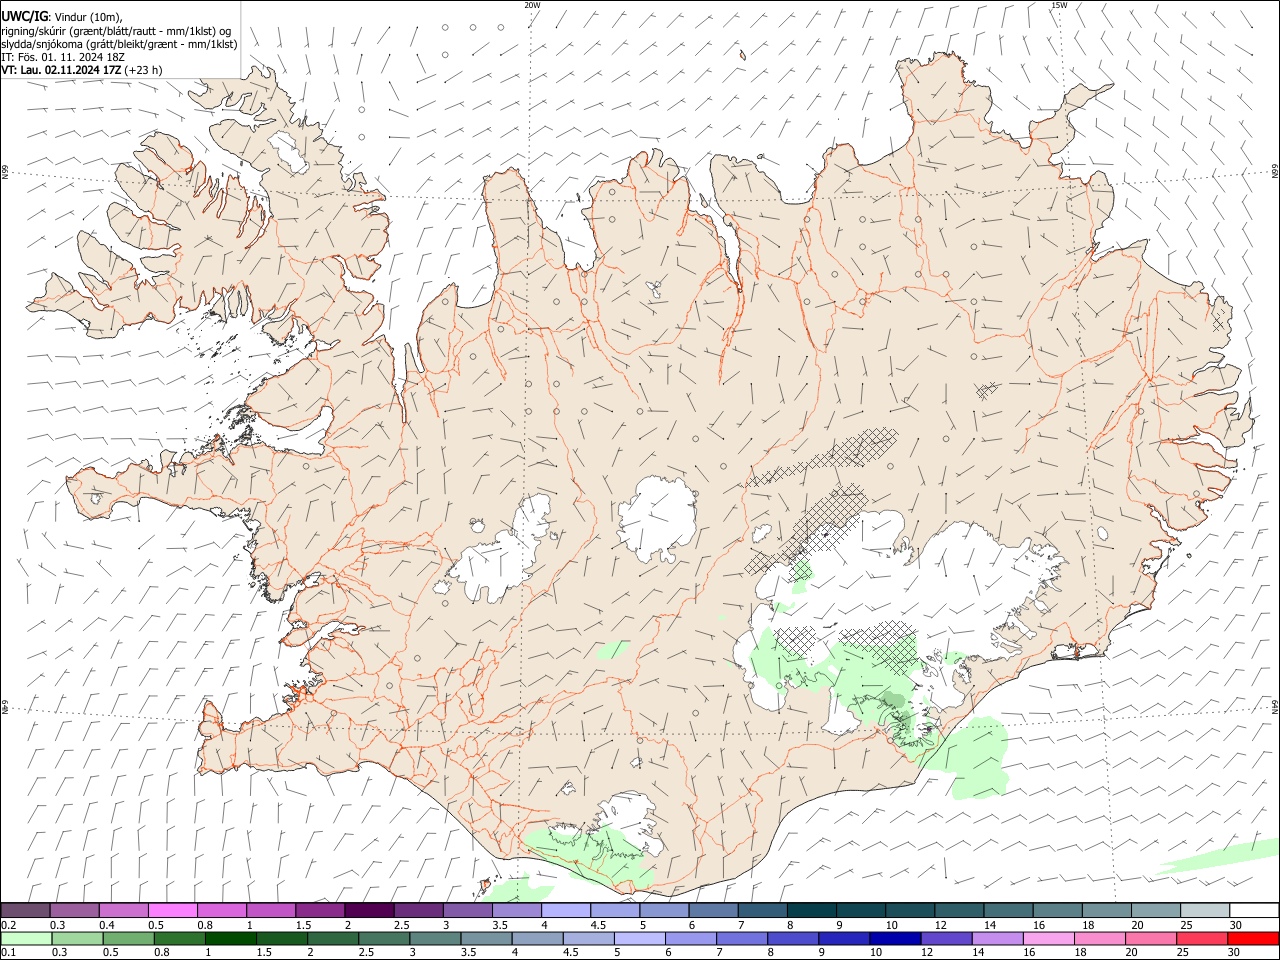1280x960 pixels.
Task: Click the dark purple 2 swatch in upper legend
Action: [x=369, y=910]
